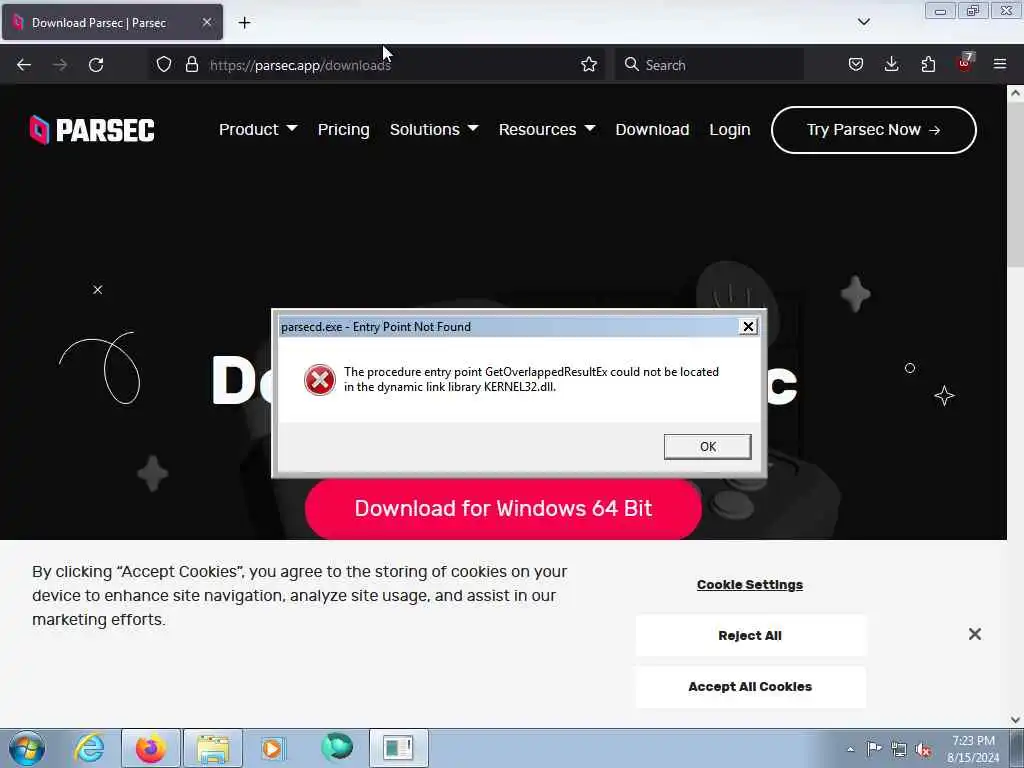Click the Parsec logo

point(92,129)
